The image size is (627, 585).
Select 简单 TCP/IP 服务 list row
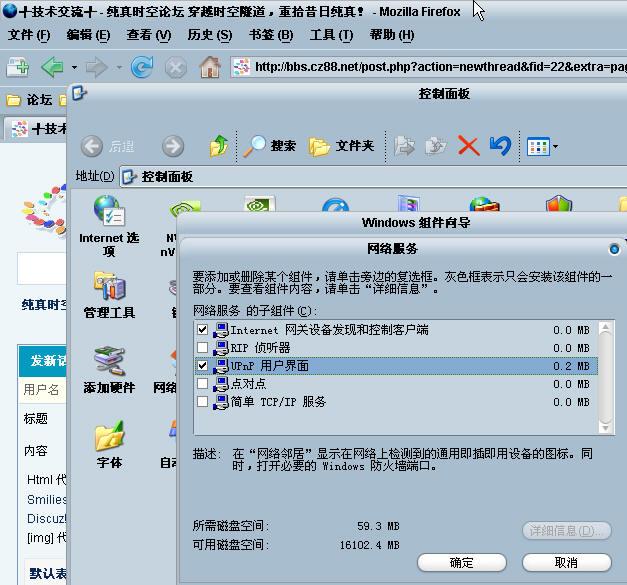[396, 401]
